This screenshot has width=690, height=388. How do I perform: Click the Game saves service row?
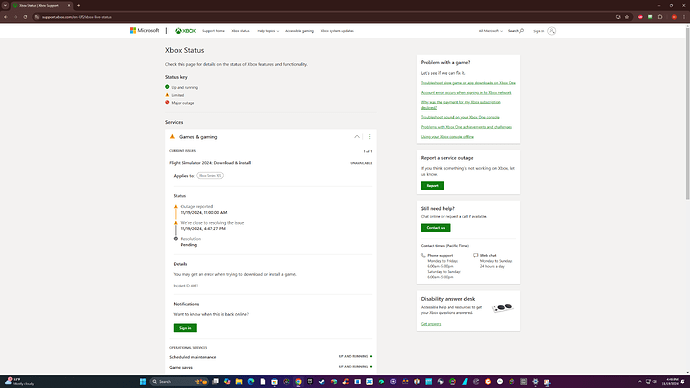click(271, 367)
